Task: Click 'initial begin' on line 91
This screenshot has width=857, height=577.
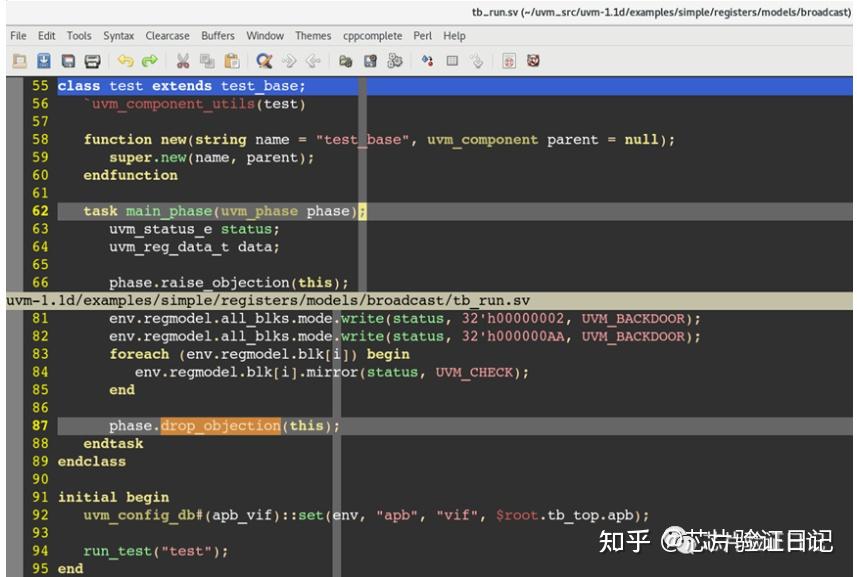Action: (x=113, y=497)
